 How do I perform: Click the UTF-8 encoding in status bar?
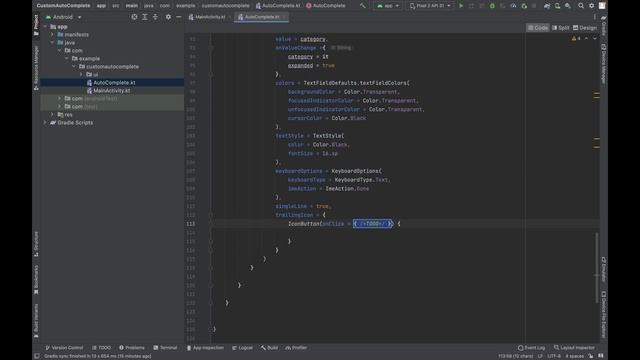click(554, 356)
